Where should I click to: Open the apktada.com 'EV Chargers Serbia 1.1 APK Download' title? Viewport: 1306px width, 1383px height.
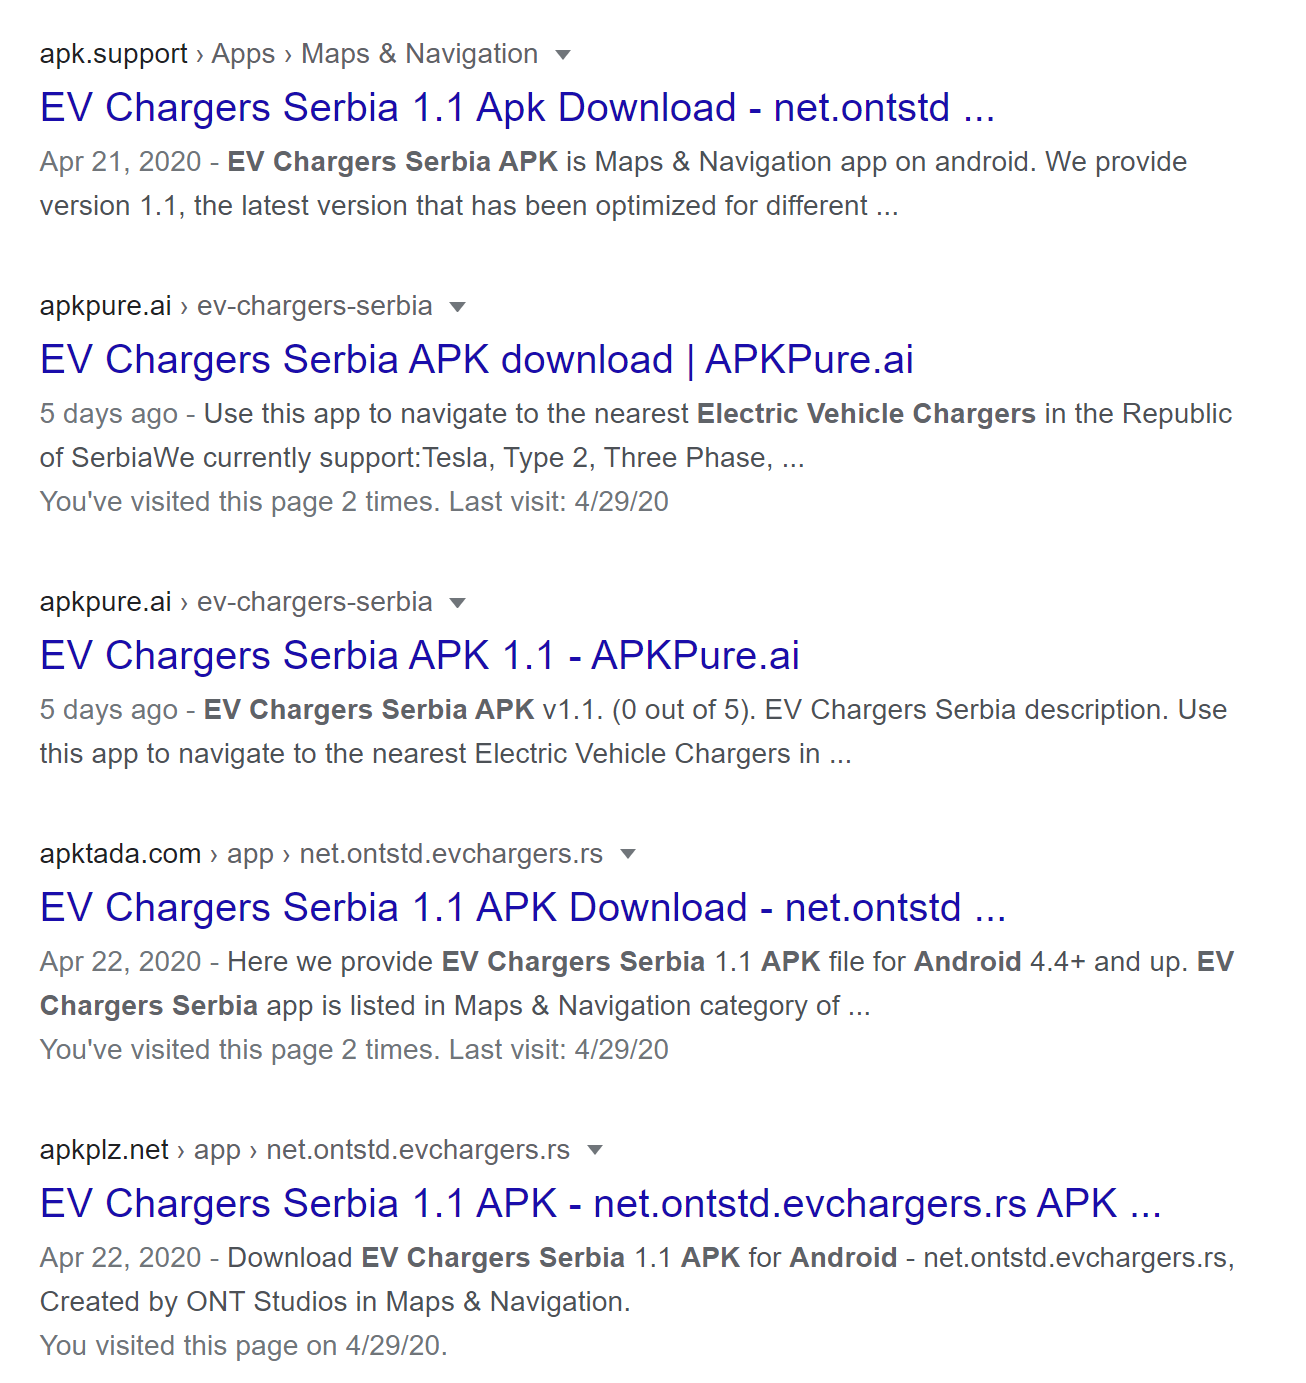(522, 908)
